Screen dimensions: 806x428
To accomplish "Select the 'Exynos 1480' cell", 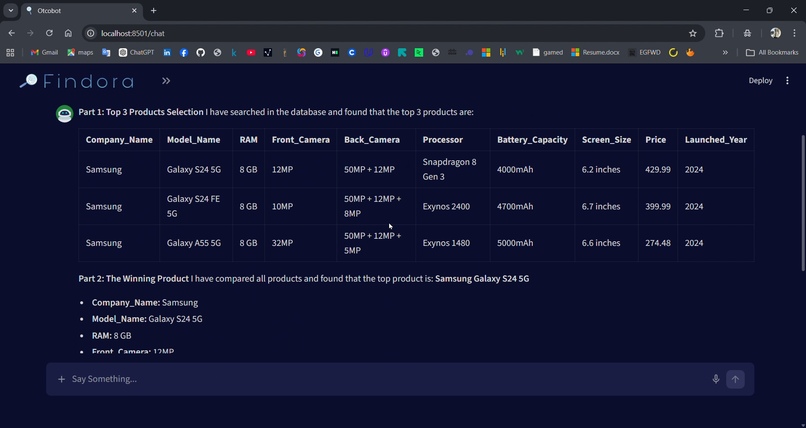I will pos(452,243).
